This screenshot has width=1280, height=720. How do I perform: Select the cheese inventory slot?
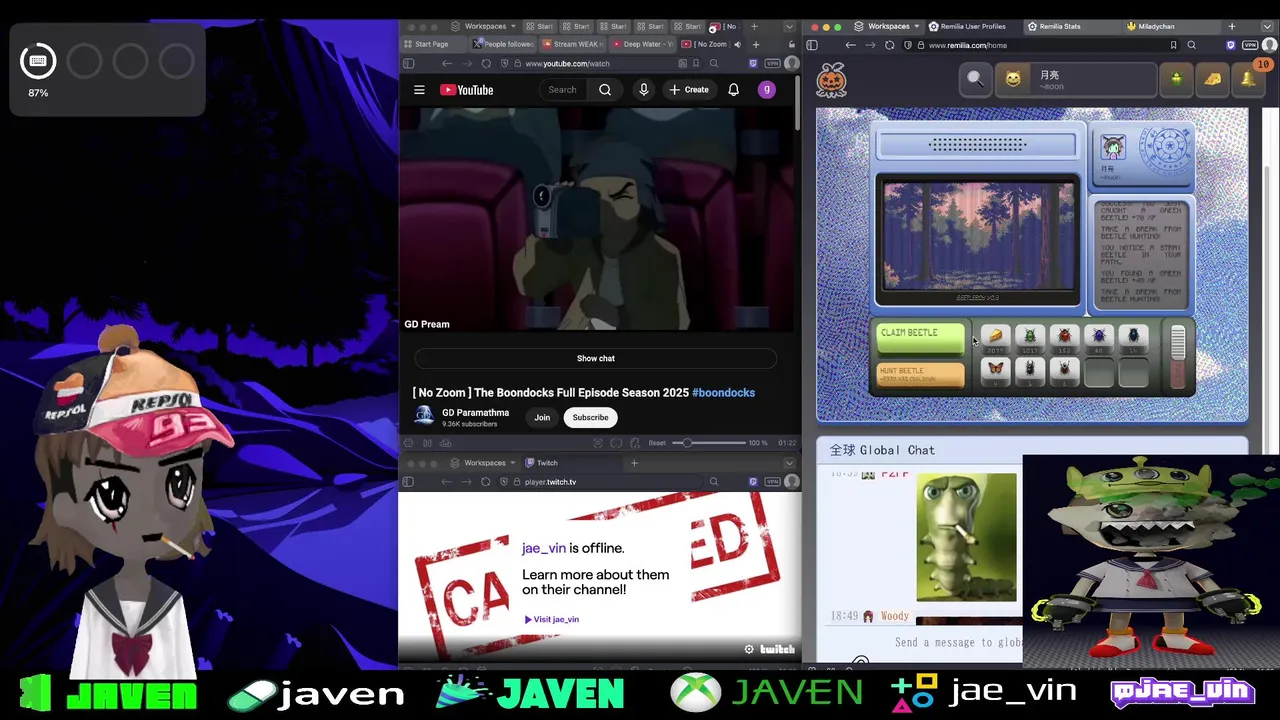coord(995,337)
